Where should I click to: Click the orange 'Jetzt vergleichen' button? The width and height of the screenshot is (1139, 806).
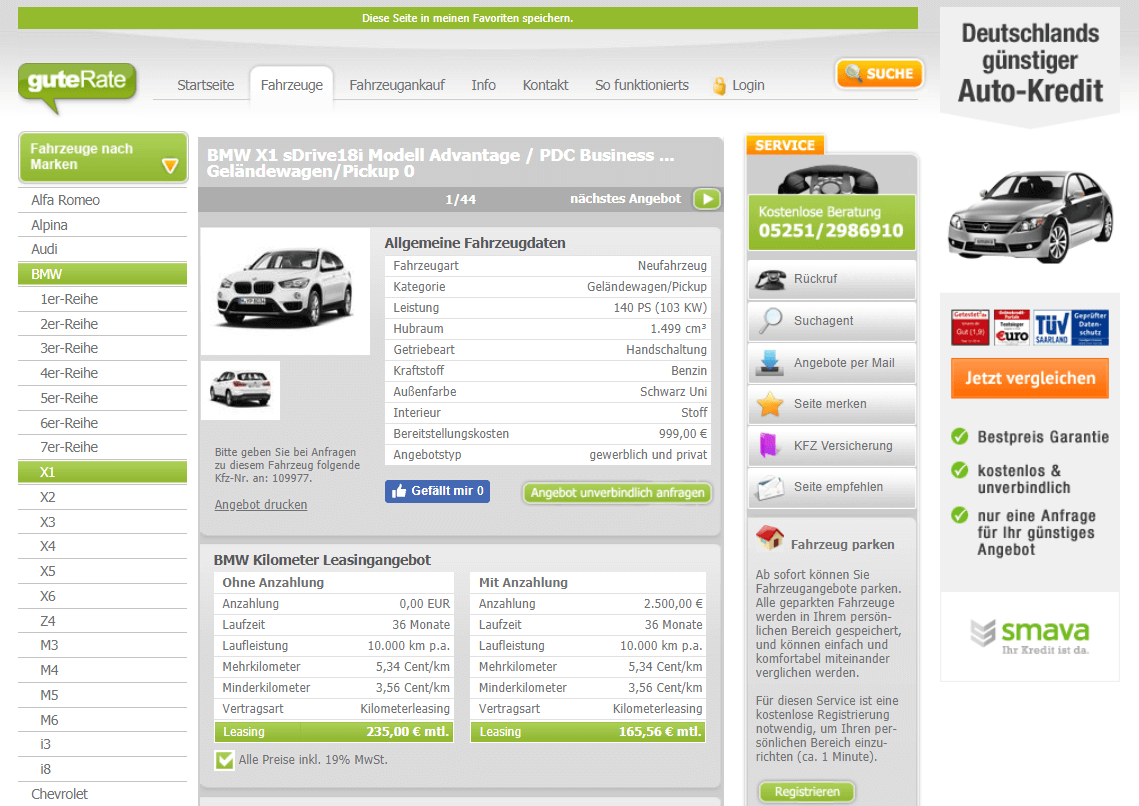tap(1029, 378)
